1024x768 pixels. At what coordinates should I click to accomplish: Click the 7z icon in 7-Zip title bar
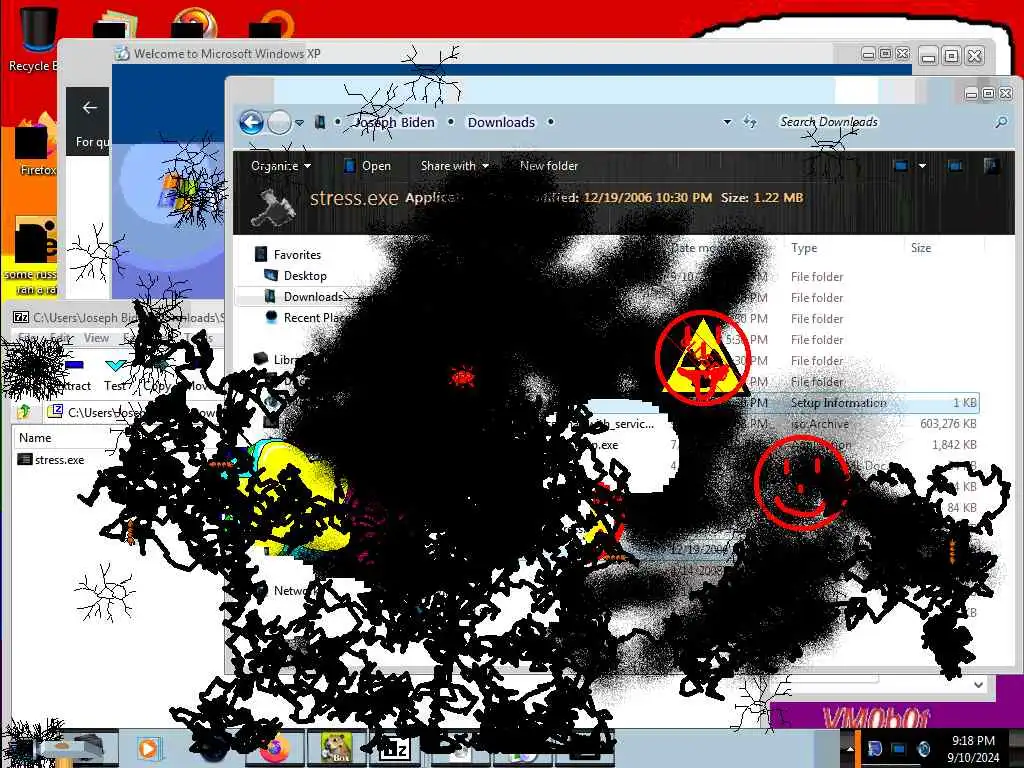pyautogui.click(x=22, y=317)
